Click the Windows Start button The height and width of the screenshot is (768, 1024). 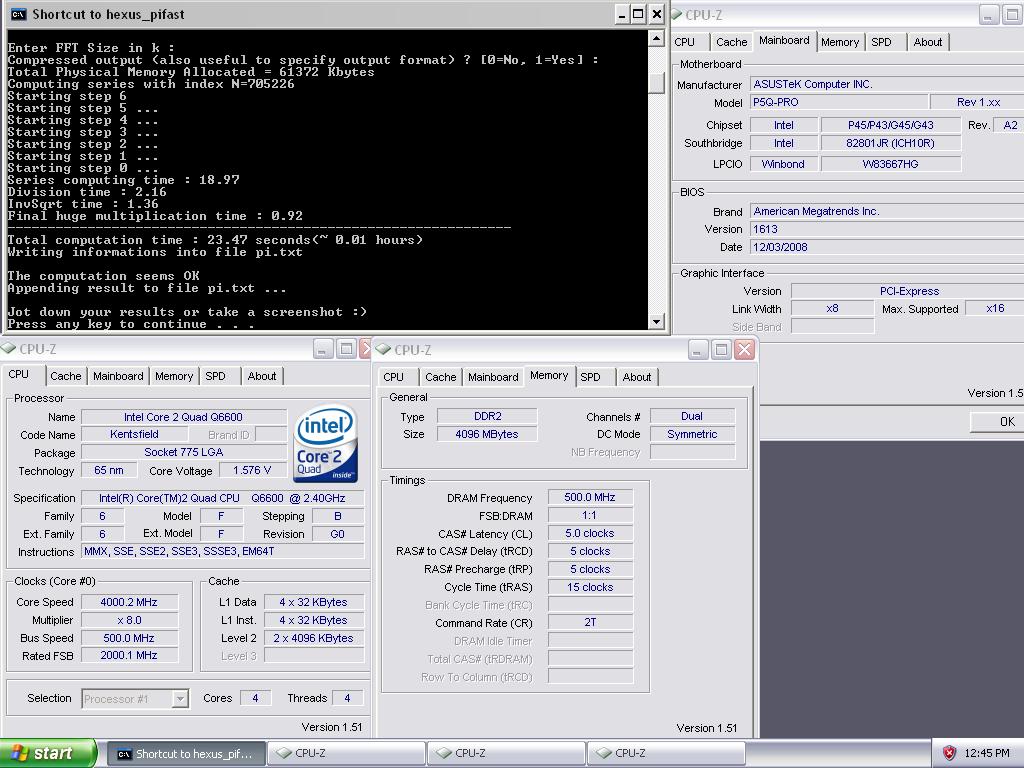point(49,753)
